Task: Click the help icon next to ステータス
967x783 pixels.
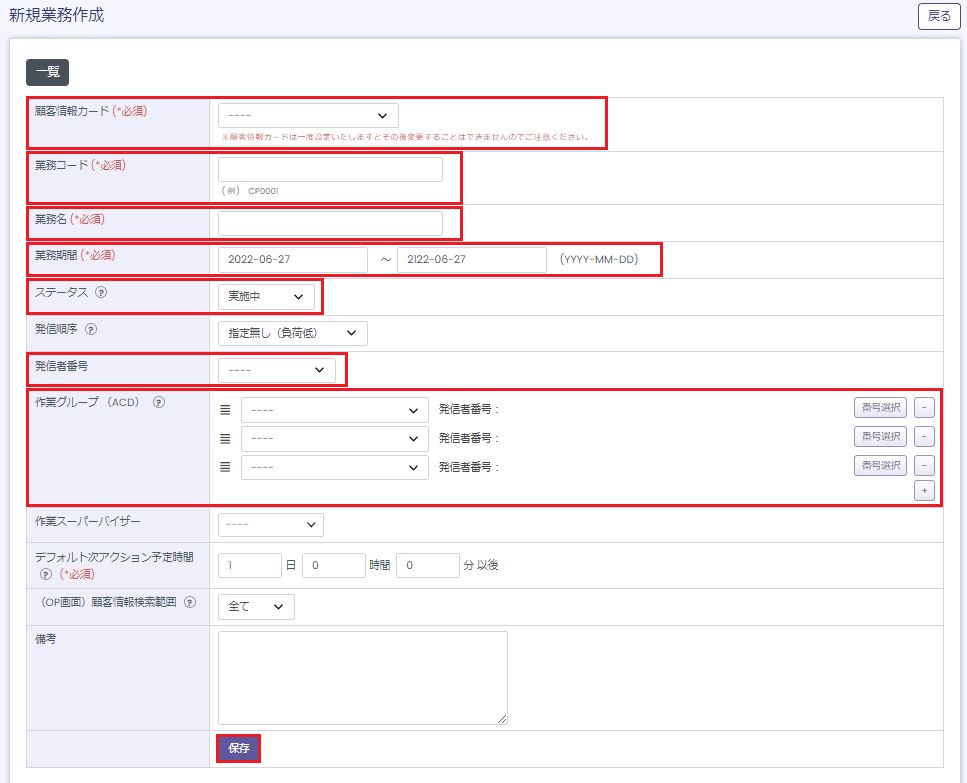Action: tap(101, 293)
